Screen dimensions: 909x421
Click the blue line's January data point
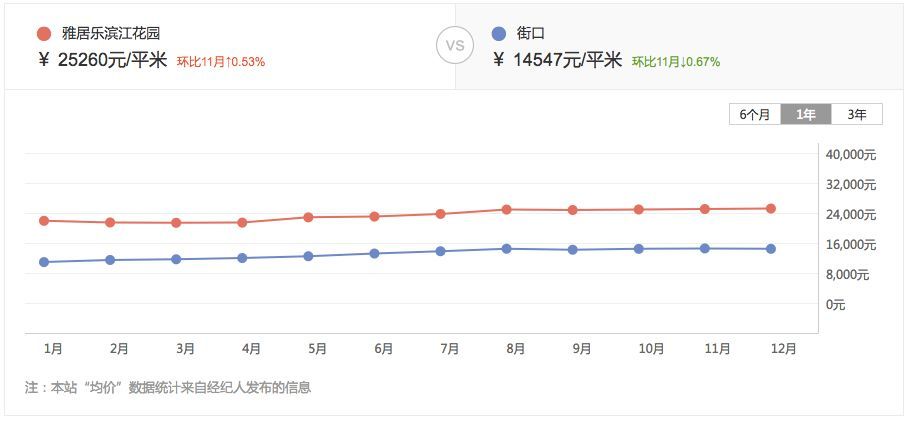click(44, 262)
